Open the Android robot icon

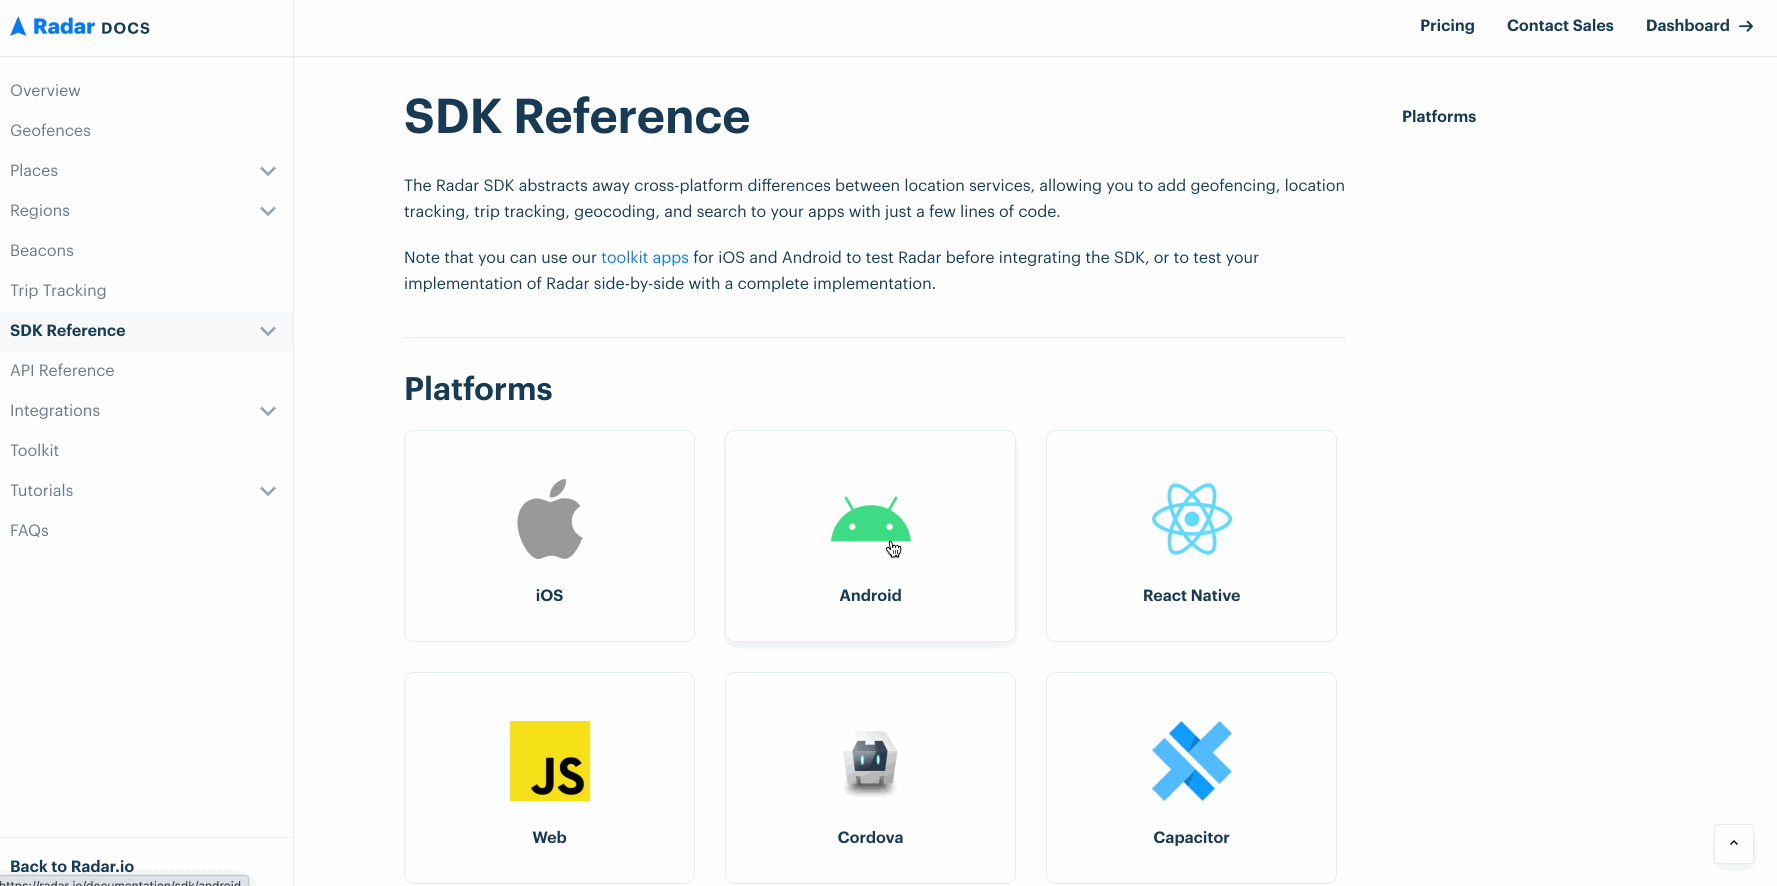tap(871, 520)
